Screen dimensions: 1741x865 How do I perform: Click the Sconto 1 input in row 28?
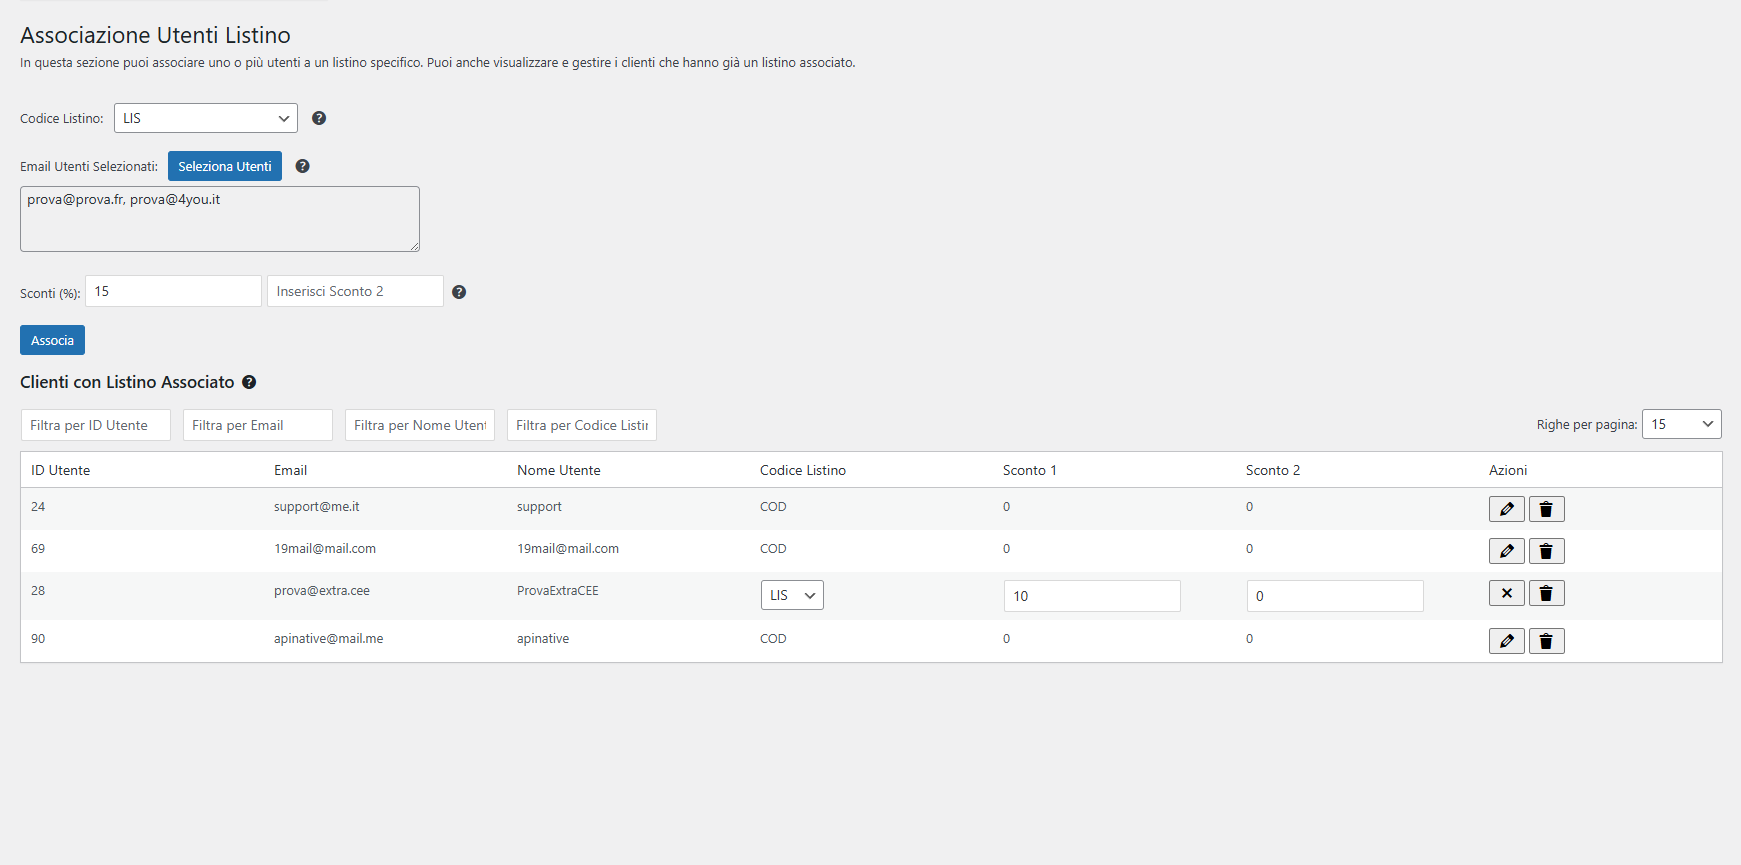tap(1092, 596)
